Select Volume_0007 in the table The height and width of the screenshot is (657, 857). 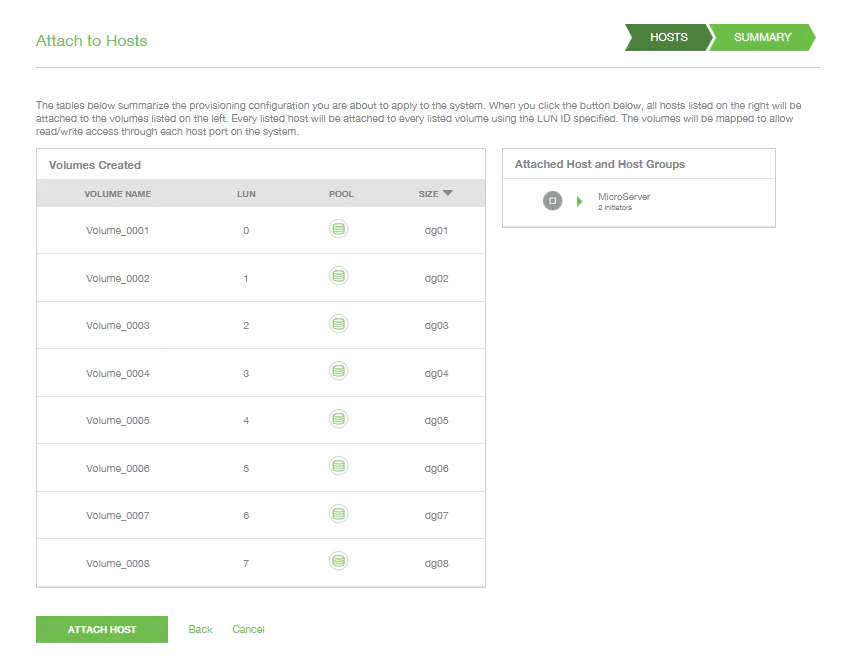point(118,515)
